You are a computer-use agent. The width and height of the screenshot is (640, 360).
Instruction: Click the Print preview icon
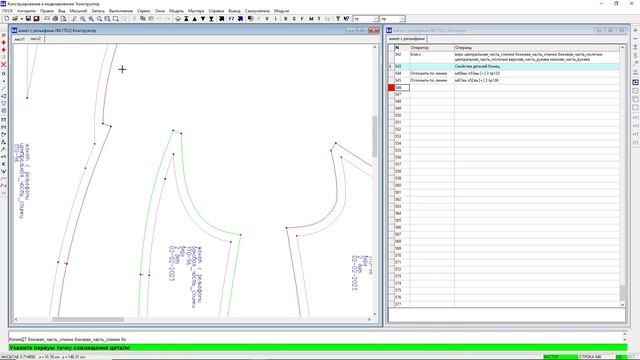click(63, 19)
